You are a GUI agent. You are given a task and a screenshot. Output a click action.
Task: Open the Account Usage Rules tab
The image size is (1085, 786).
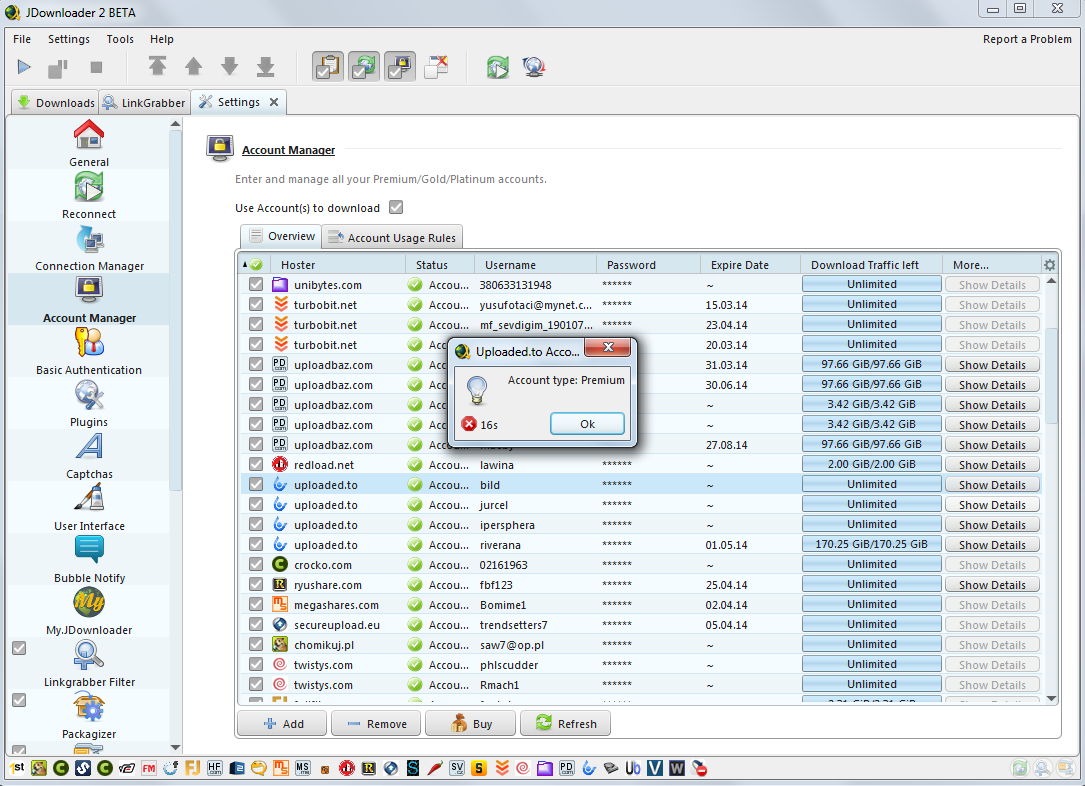[392, 237]
